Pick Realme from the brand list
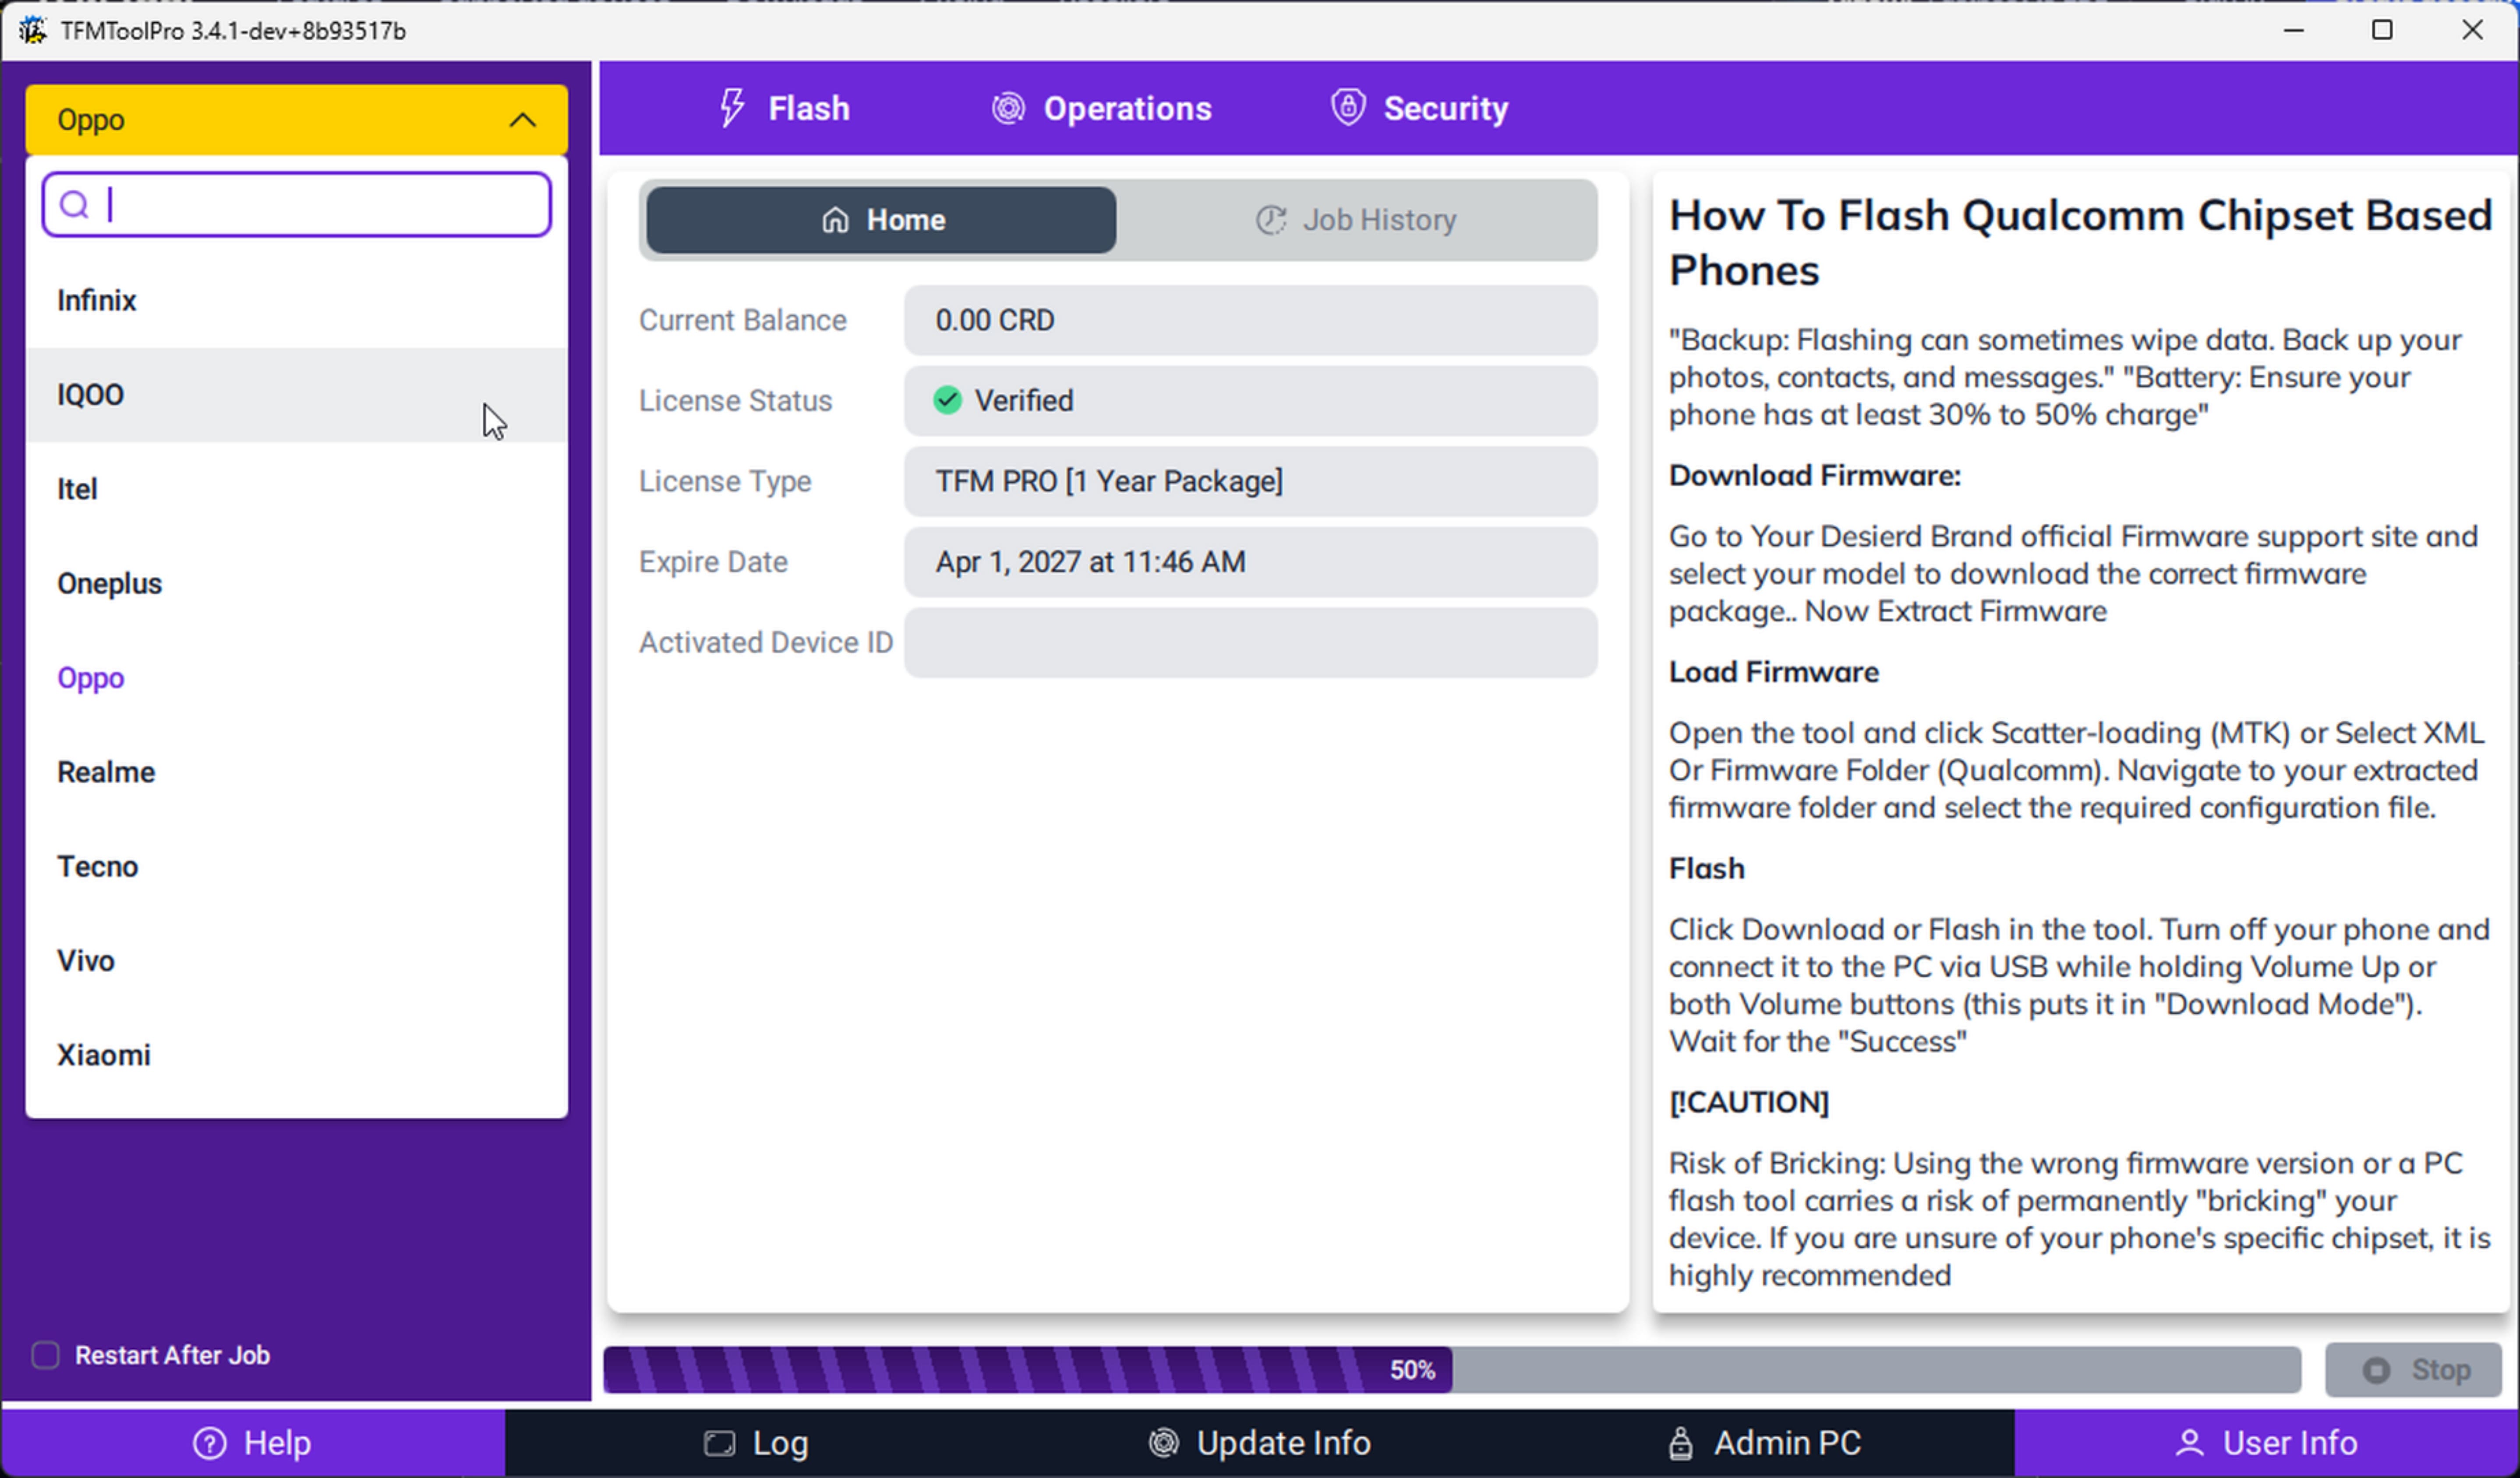 click(x=296, y=772)
